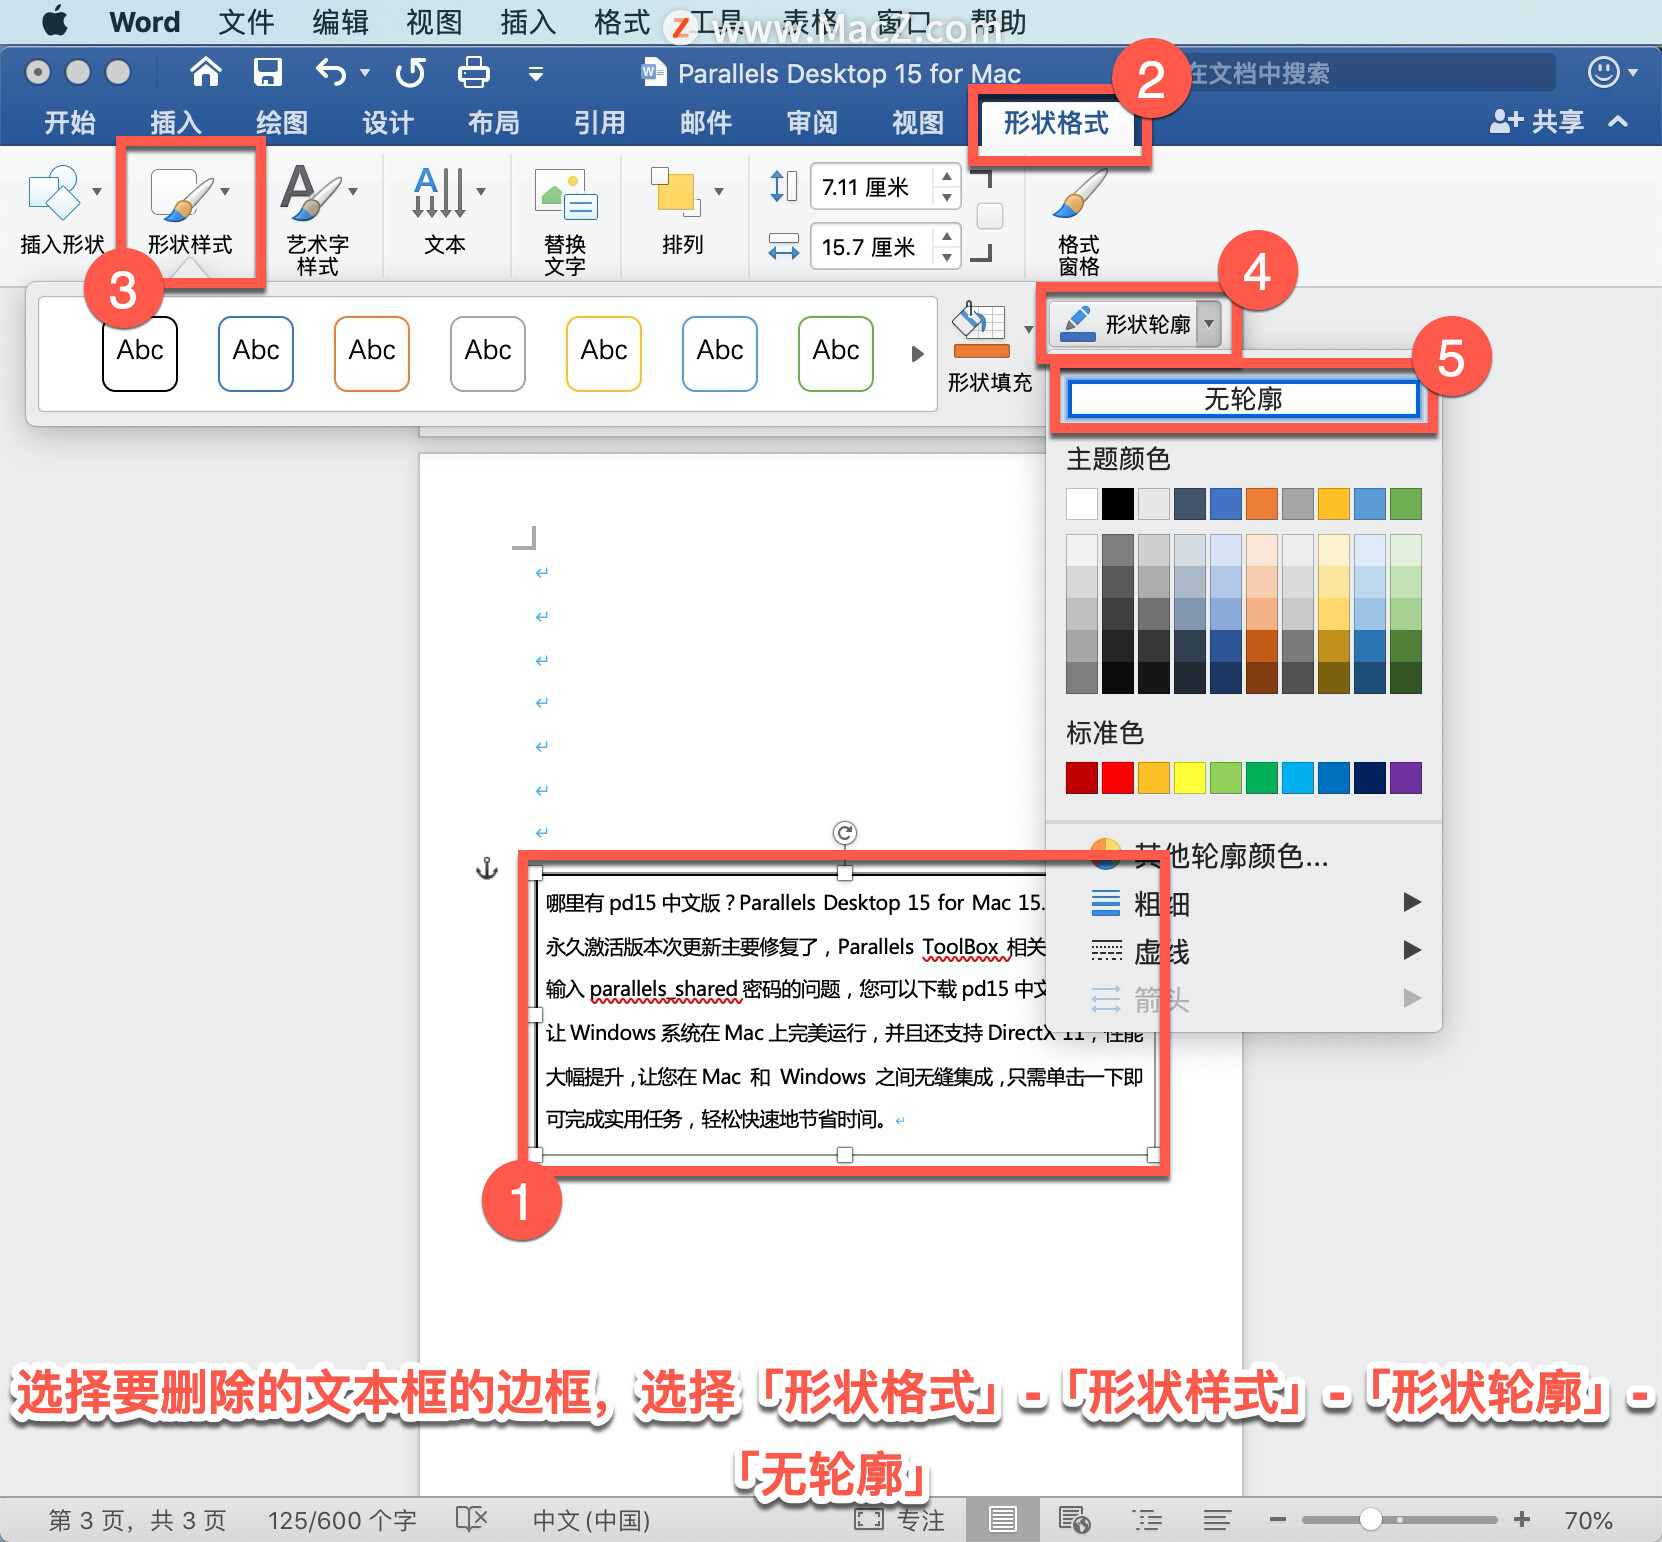Switch to web layout view icon

[1074, 1520]
